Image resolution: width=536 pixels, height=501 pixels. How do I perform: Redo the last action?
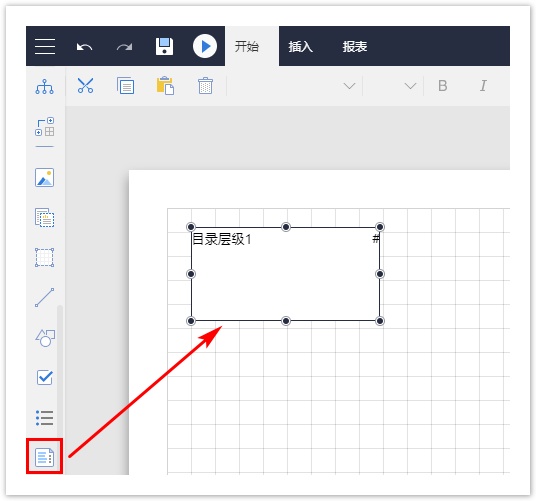124,46
